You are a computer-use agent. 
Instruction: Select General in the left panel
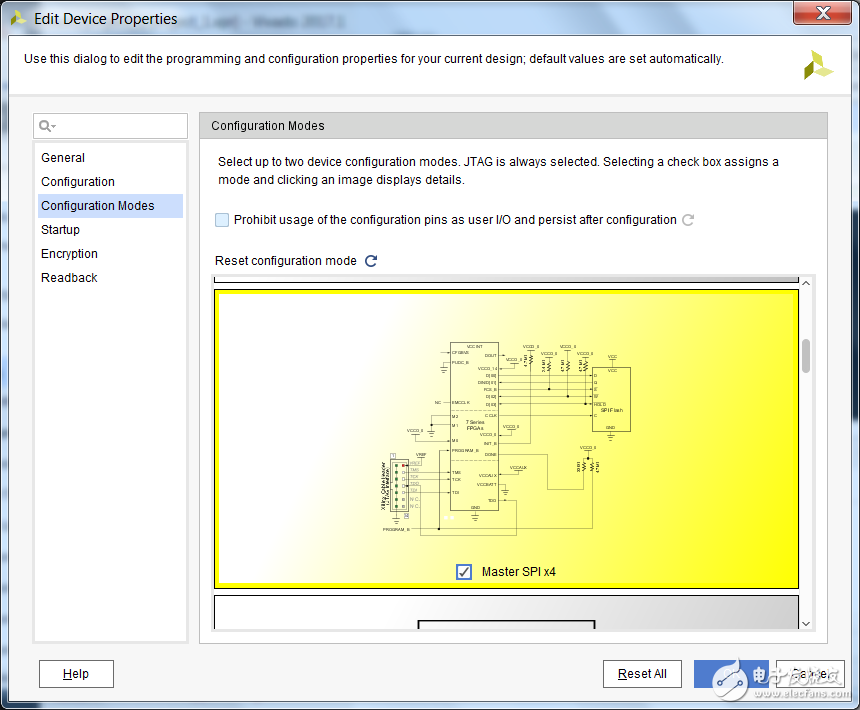point(63,158)
